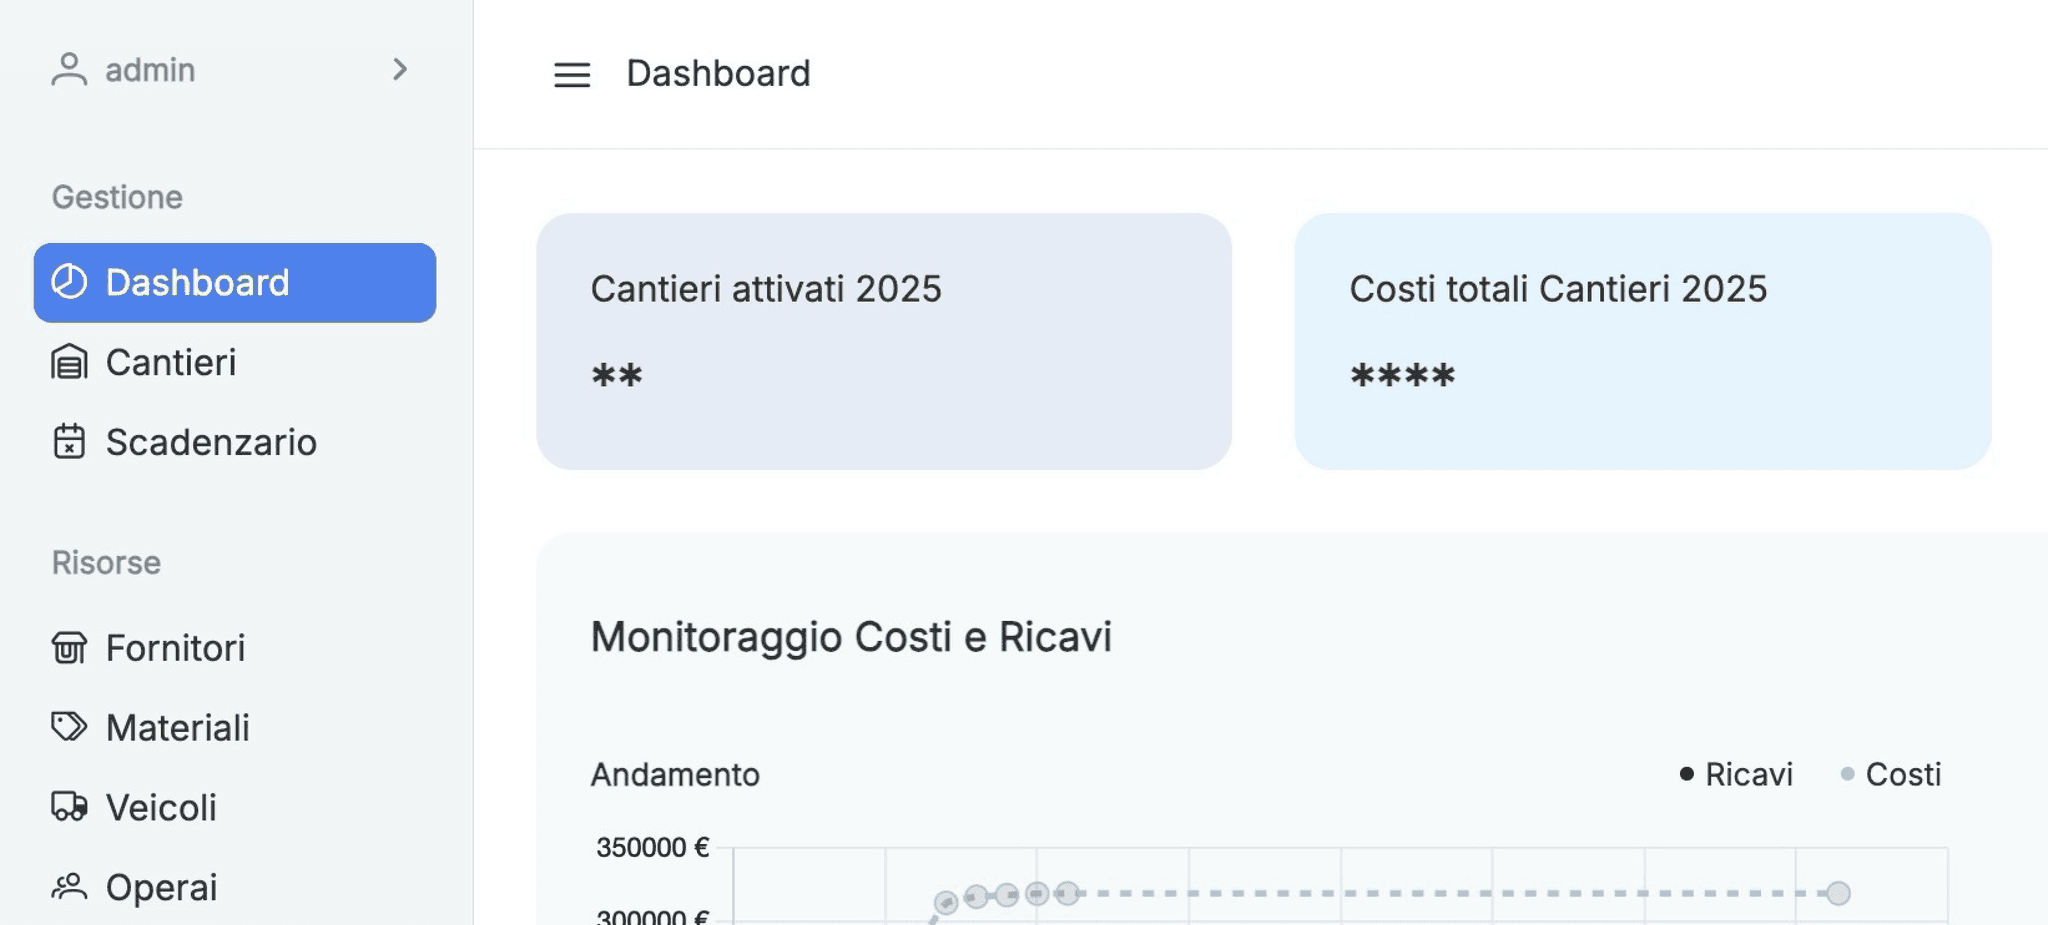Click the Scadenzario calendar icon
The height and width of the screenshot is (925, 2048).
68,443
